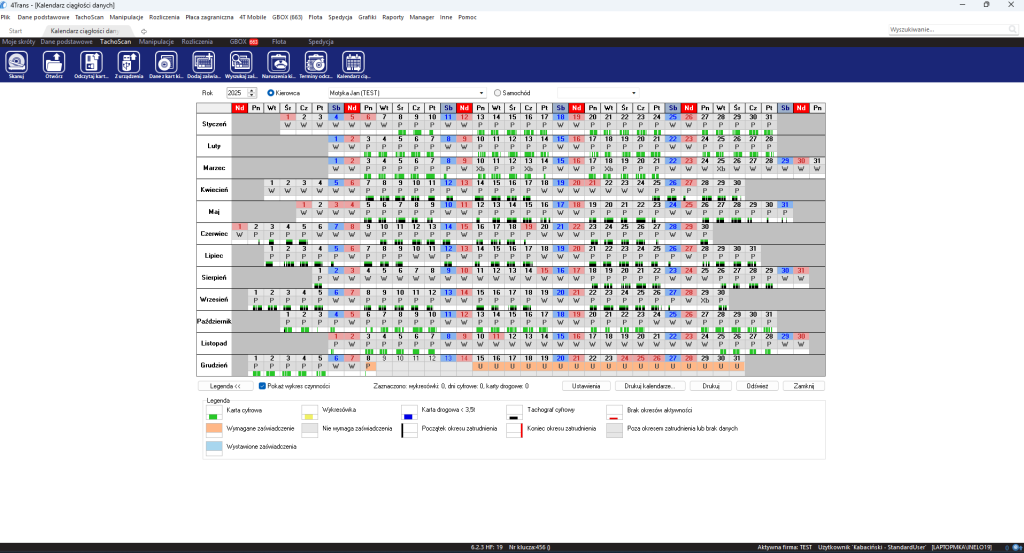
Task: Select the Kierowca radio button
Action: click(x=270, y=93)
